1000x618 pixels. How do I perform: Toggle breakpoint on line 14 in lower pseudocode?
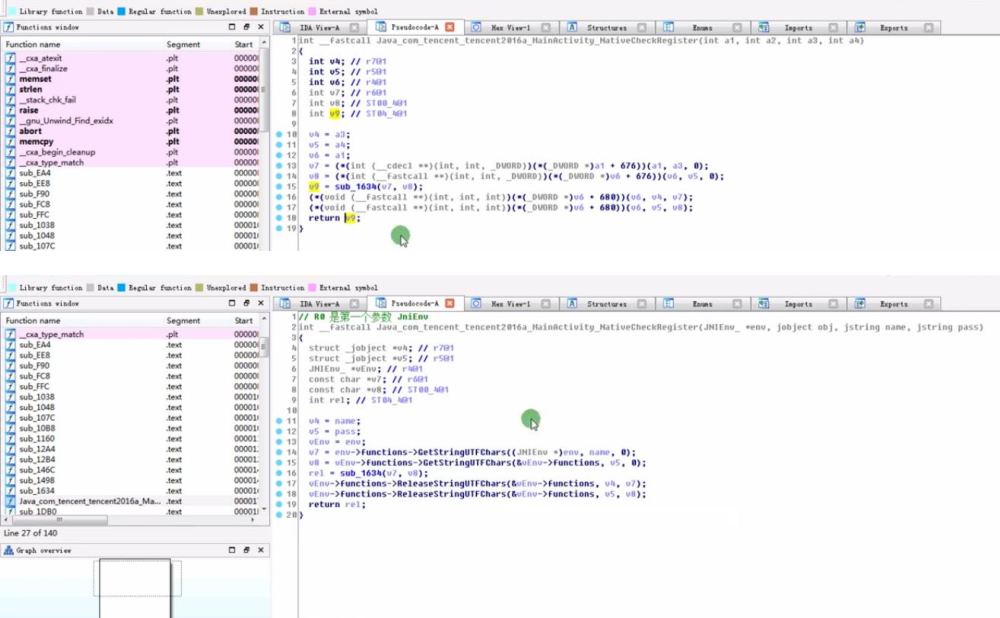[x=279, y=452]
